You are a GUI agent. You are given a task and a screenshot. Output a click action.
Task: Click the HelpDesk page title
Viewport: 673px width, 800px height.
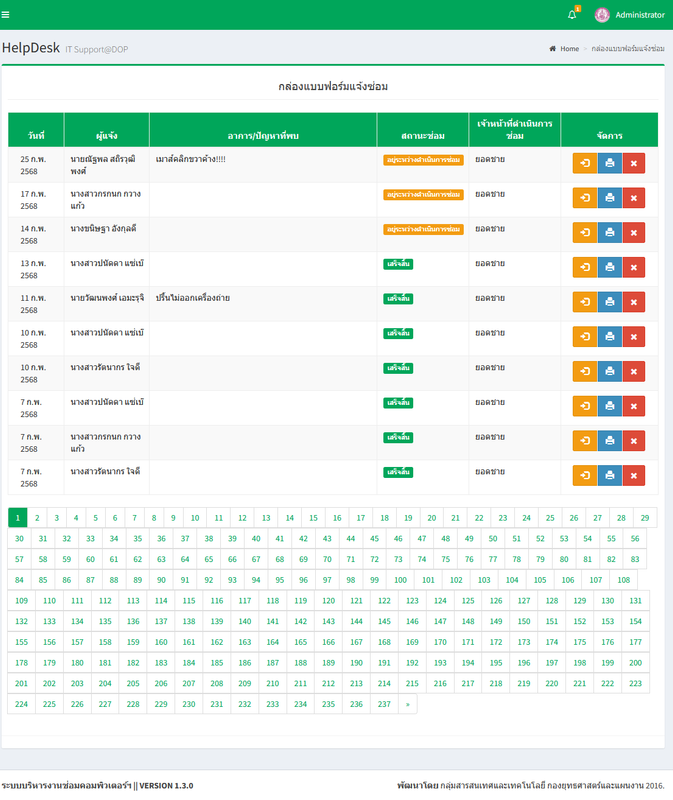click(31, 48)
